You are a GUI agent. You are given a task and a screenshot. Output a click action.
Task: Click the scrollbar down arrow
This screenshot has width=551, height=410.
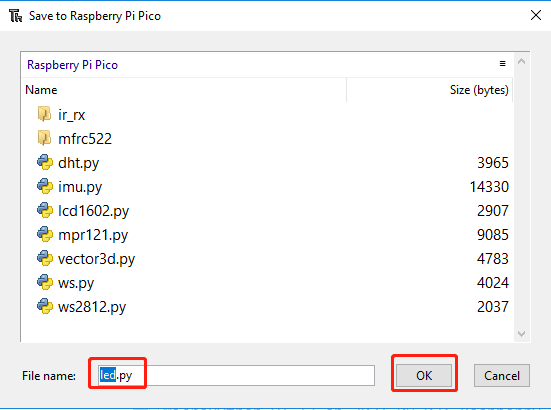click(x=521, y=333)
